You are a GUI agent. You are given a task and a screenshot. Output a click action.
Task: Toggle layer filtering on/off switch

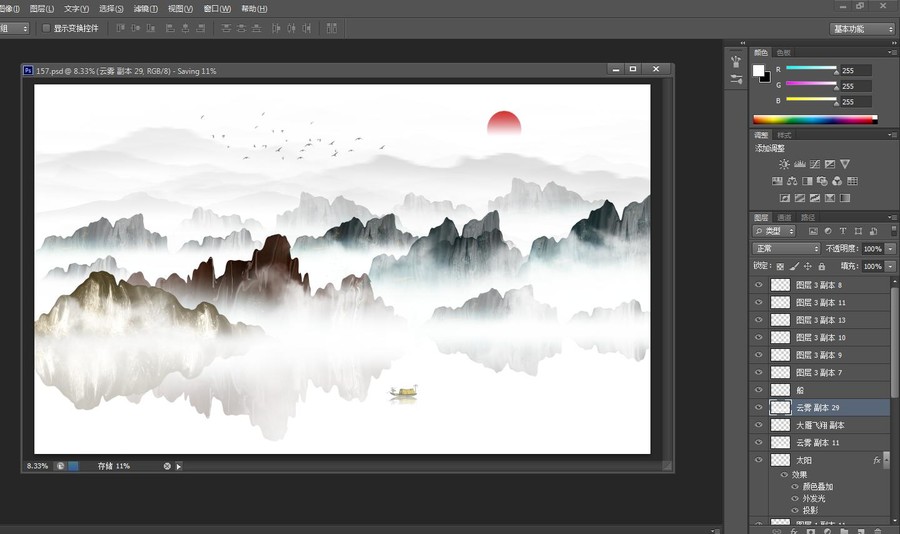pos(894,231)
